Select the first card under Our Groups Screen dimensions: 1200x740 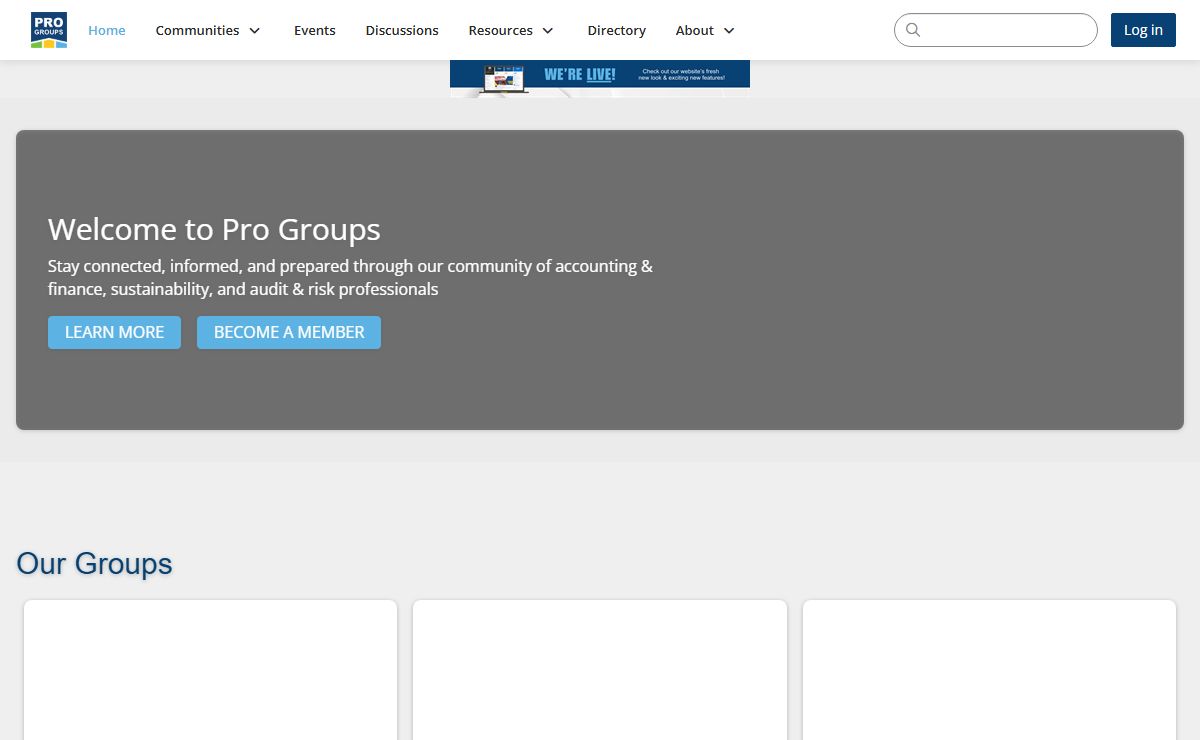pos(210,670)
